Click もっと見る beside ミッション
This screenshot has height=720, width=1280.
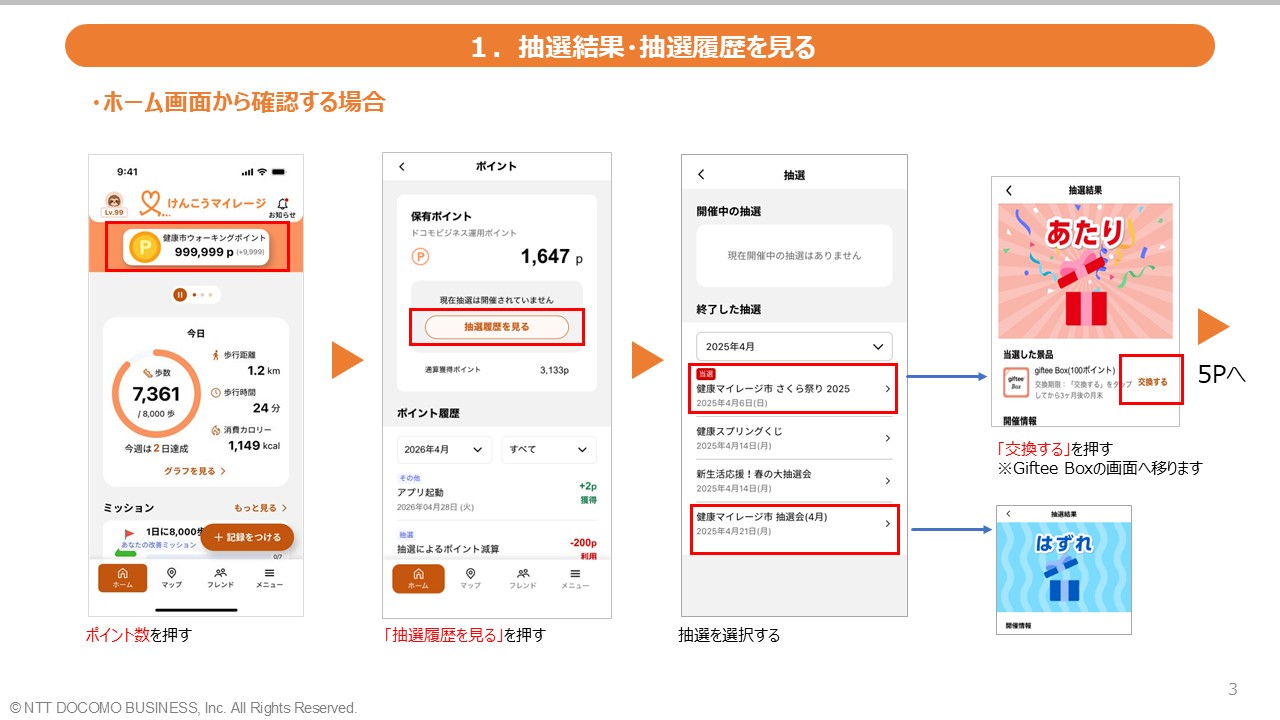click(260, 508)
